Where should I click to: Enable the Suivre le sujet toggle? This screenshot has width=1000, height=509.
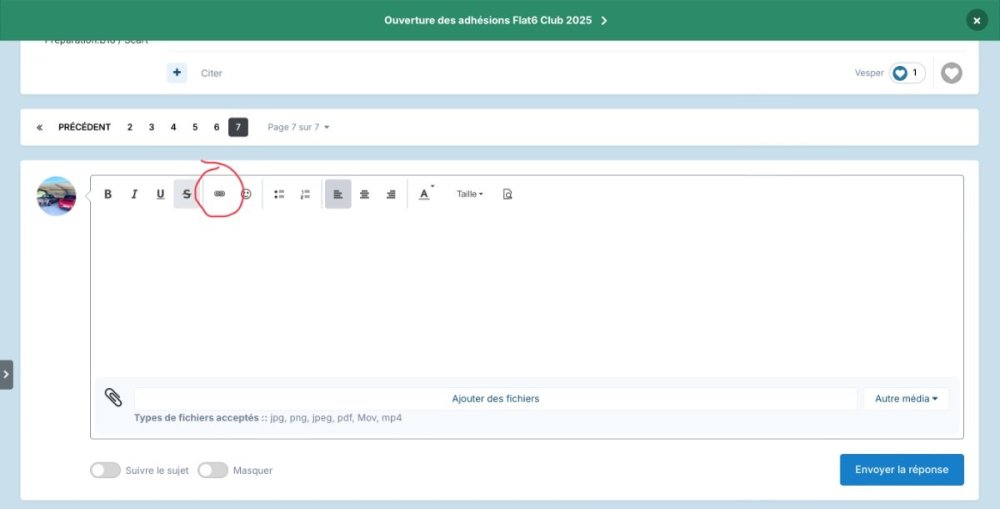(x=105, y=470)
